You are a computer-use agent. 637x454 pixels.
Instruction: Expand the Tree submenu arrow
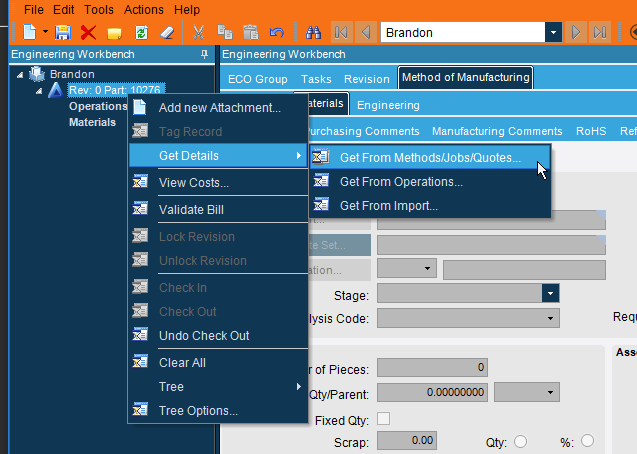pos(299,387)
